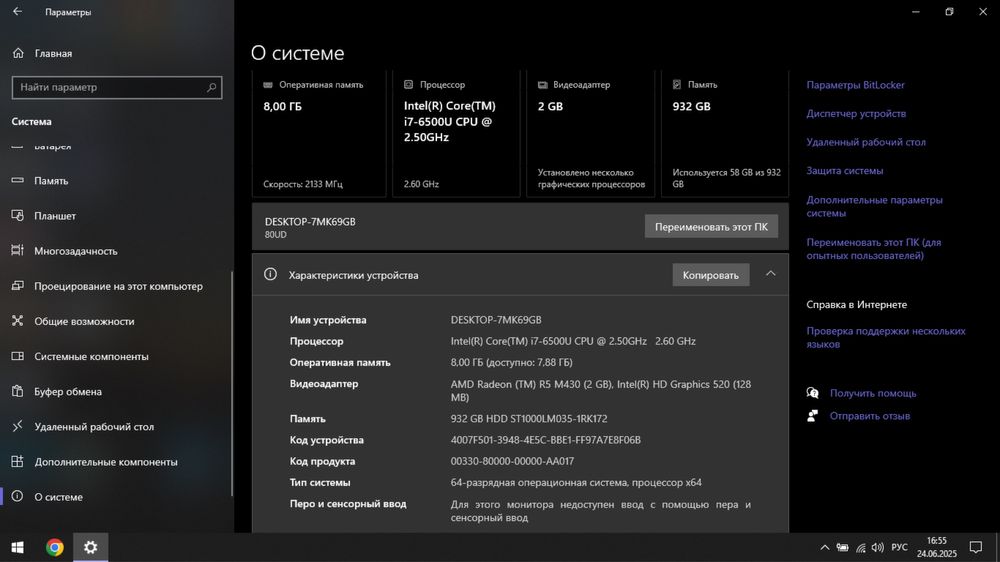Click the Найти параметр search field
The width and height of the screenshot is (1000, 562).
(117, 87)
